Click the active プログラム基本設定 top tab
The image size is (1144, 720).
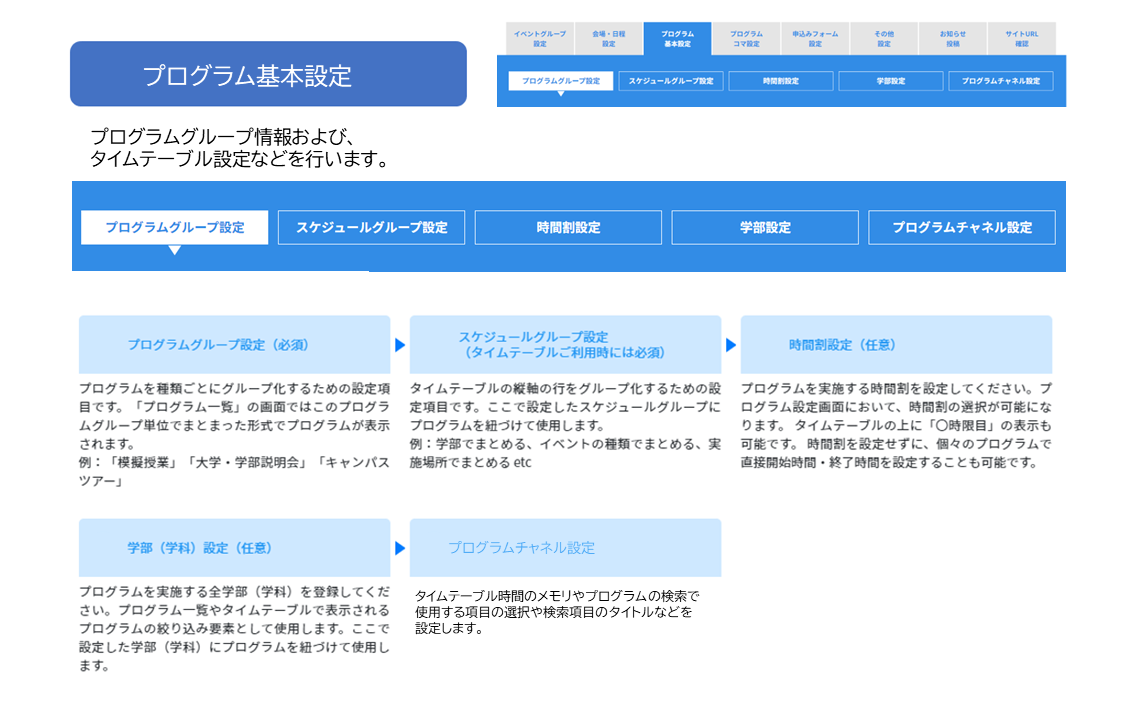coord(677,39)
